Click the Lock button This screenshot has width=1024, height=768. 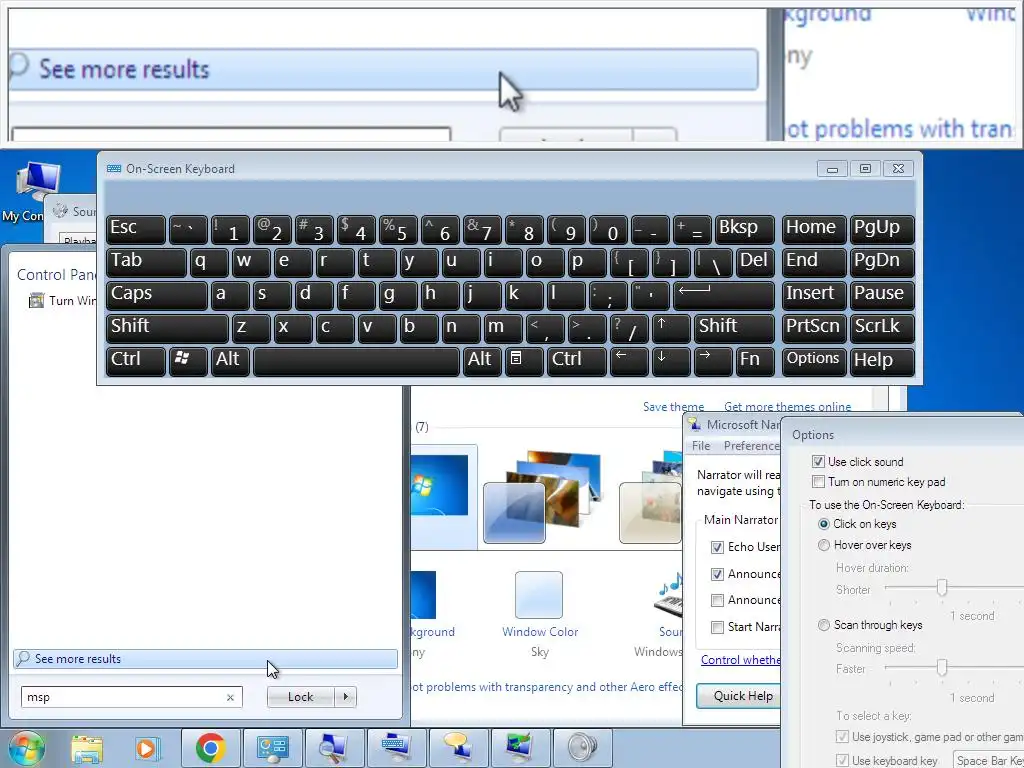point(300,697)
